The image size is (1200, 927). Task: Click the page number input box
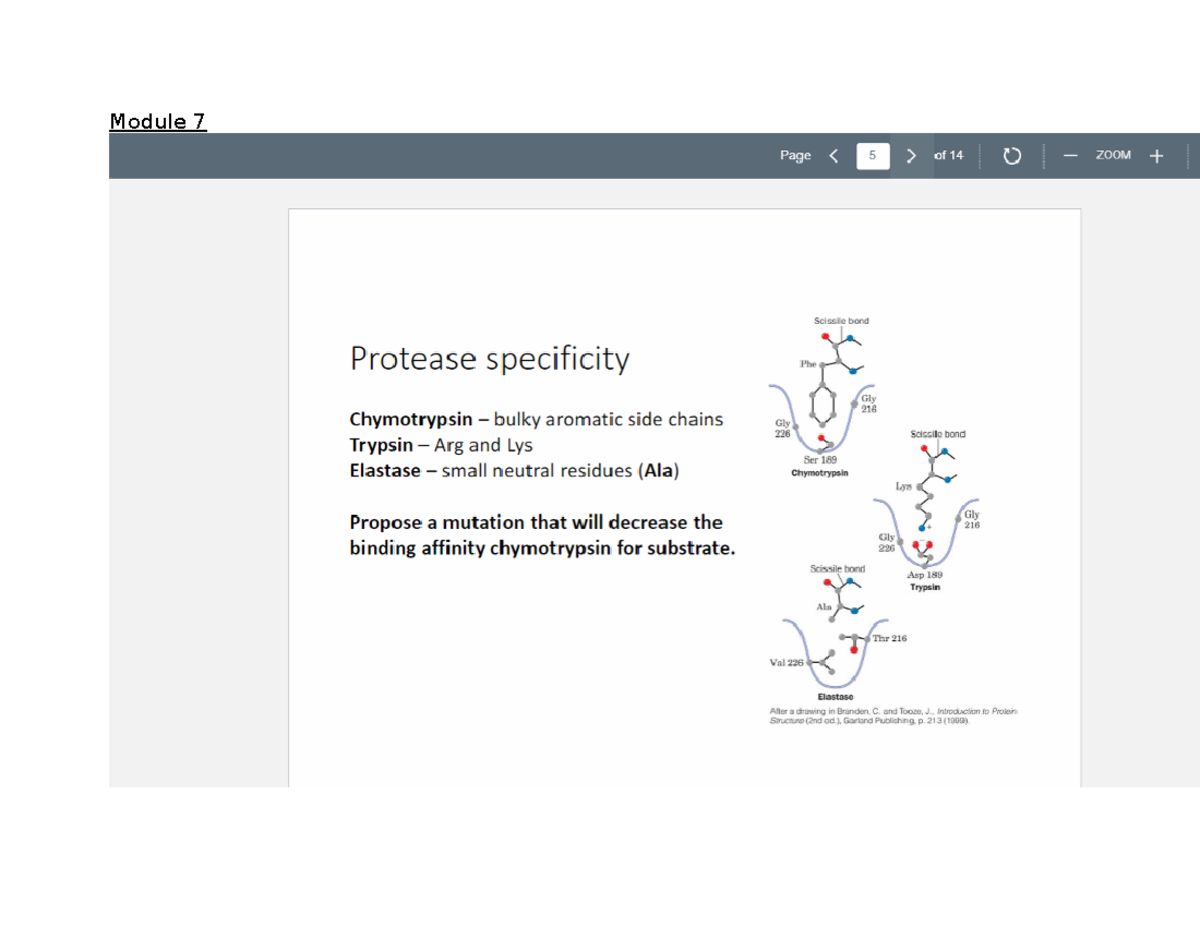coord(872,155)
